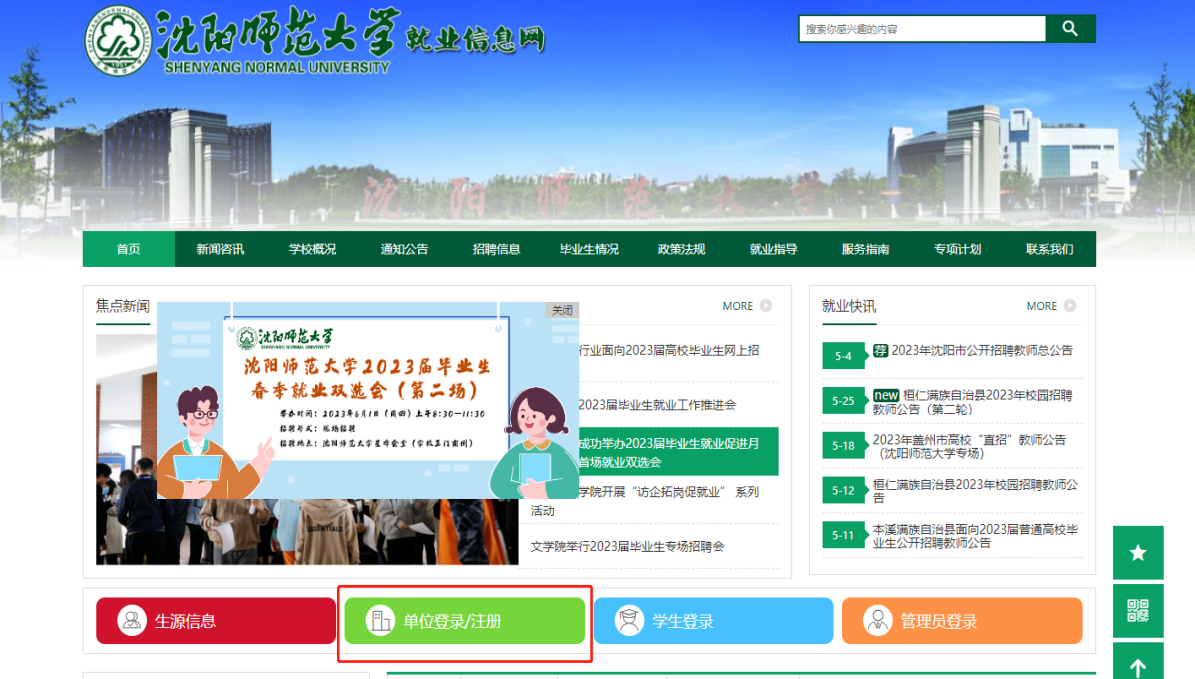
Task: Click the 5-25 date tag
Action: (843, 401)
